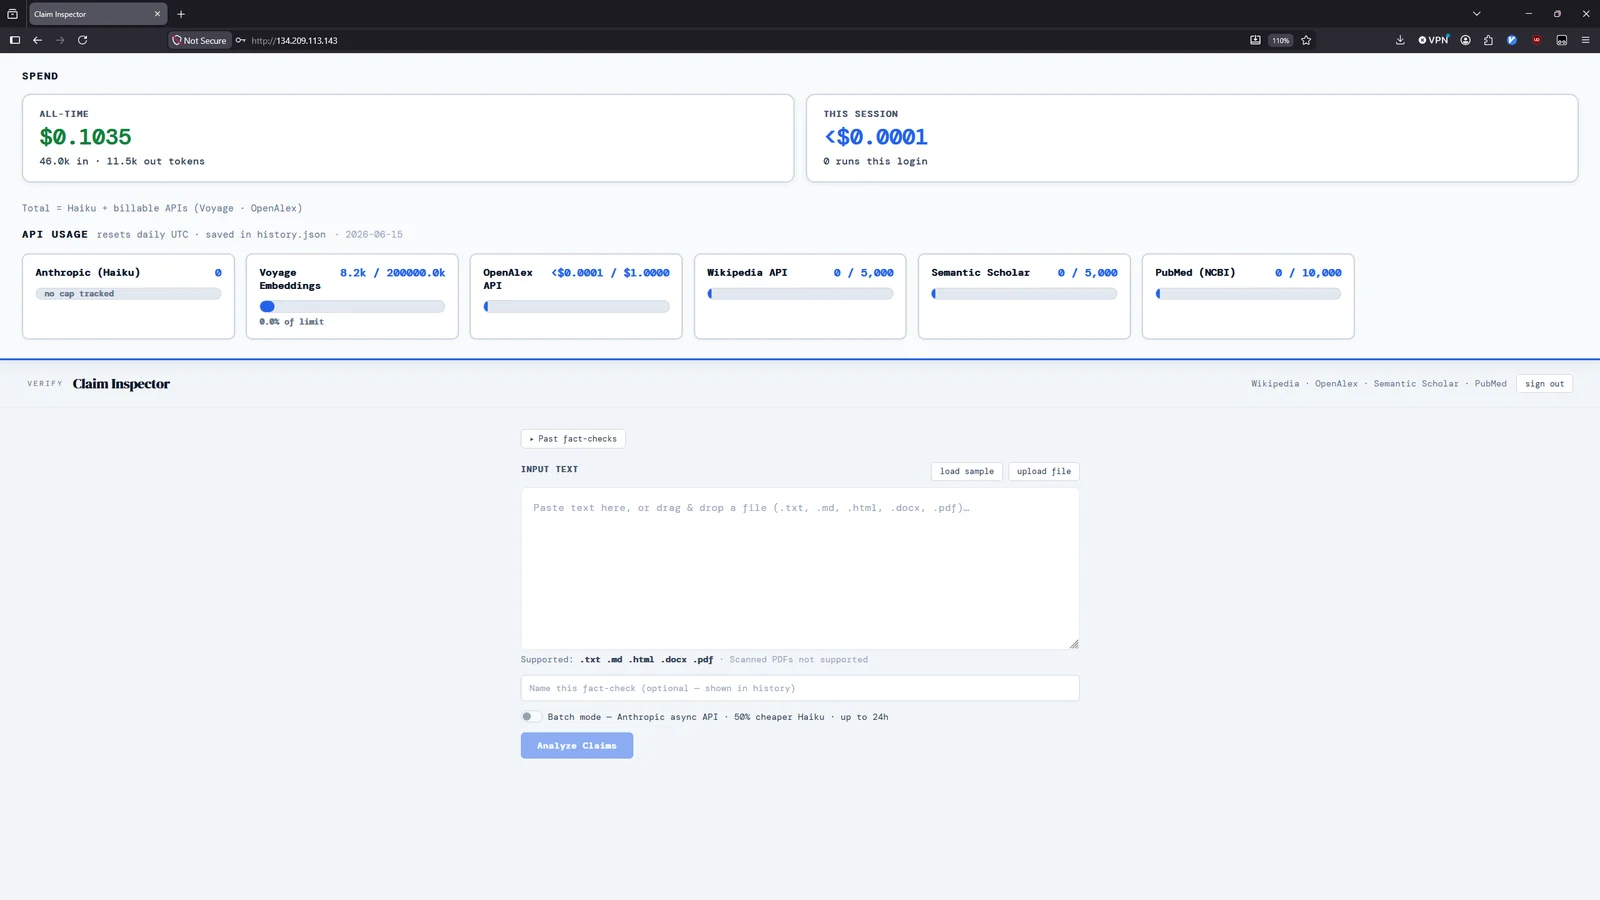Click the PubMed (NCBI) usage progress bar
Screen dimensions: 1600x900
coord(1248,294)
